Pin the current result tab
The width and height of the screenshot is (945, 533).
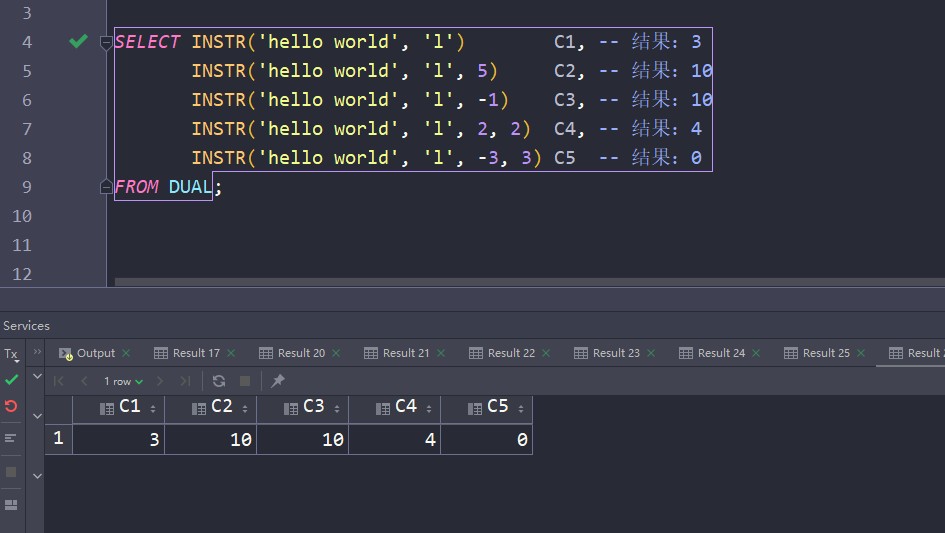(278, 381)
